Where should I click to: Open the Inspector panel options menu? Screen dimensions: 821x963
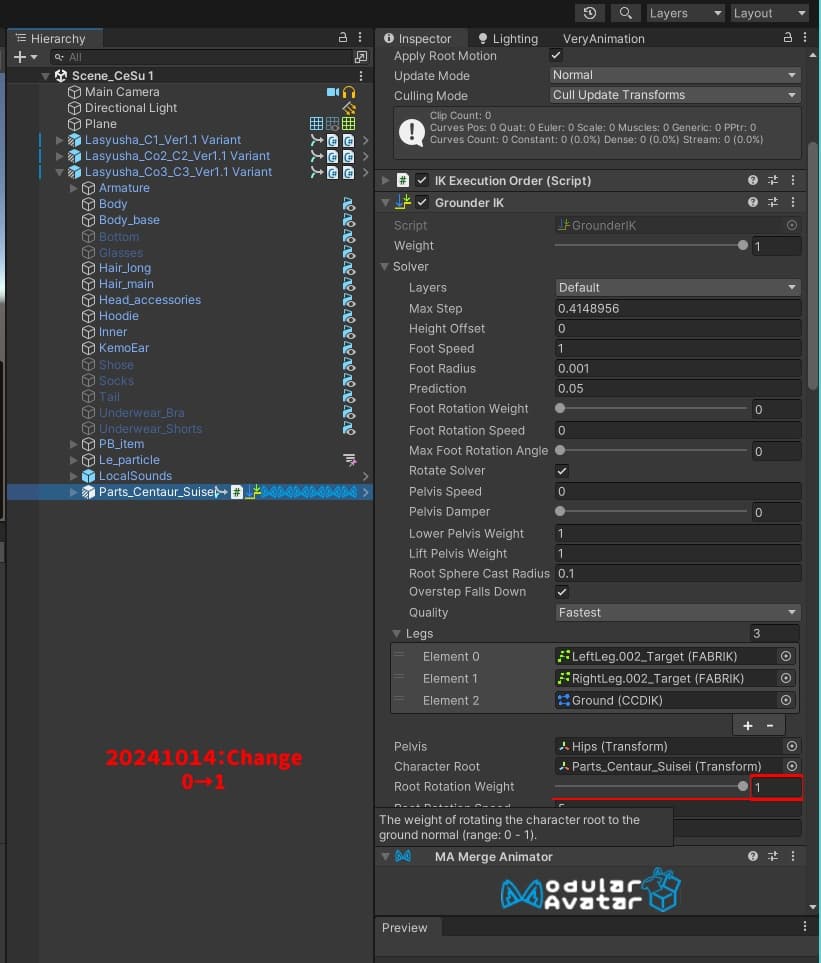(x=805, y=38)
